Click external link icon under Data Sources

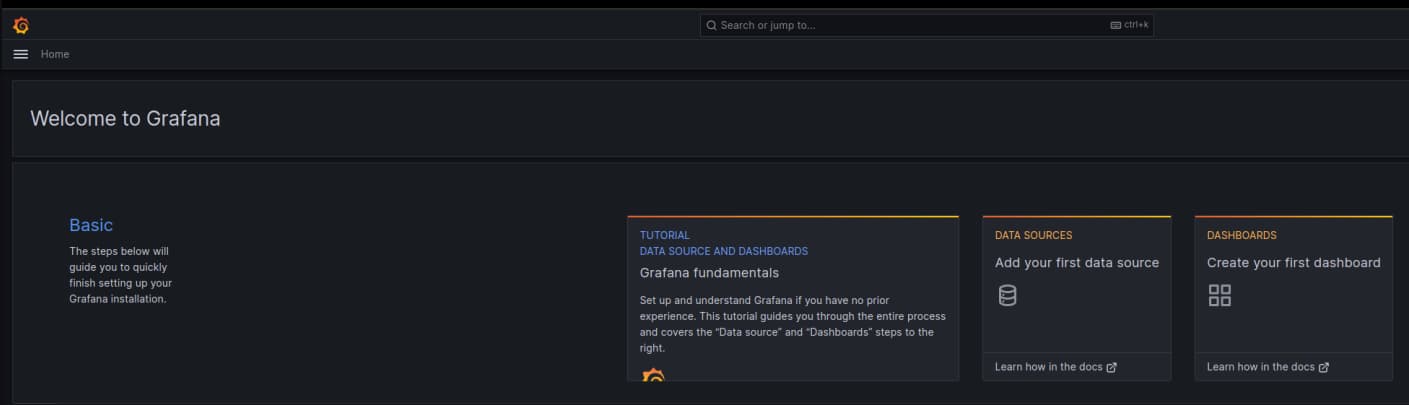click(x=1112, y=367)
